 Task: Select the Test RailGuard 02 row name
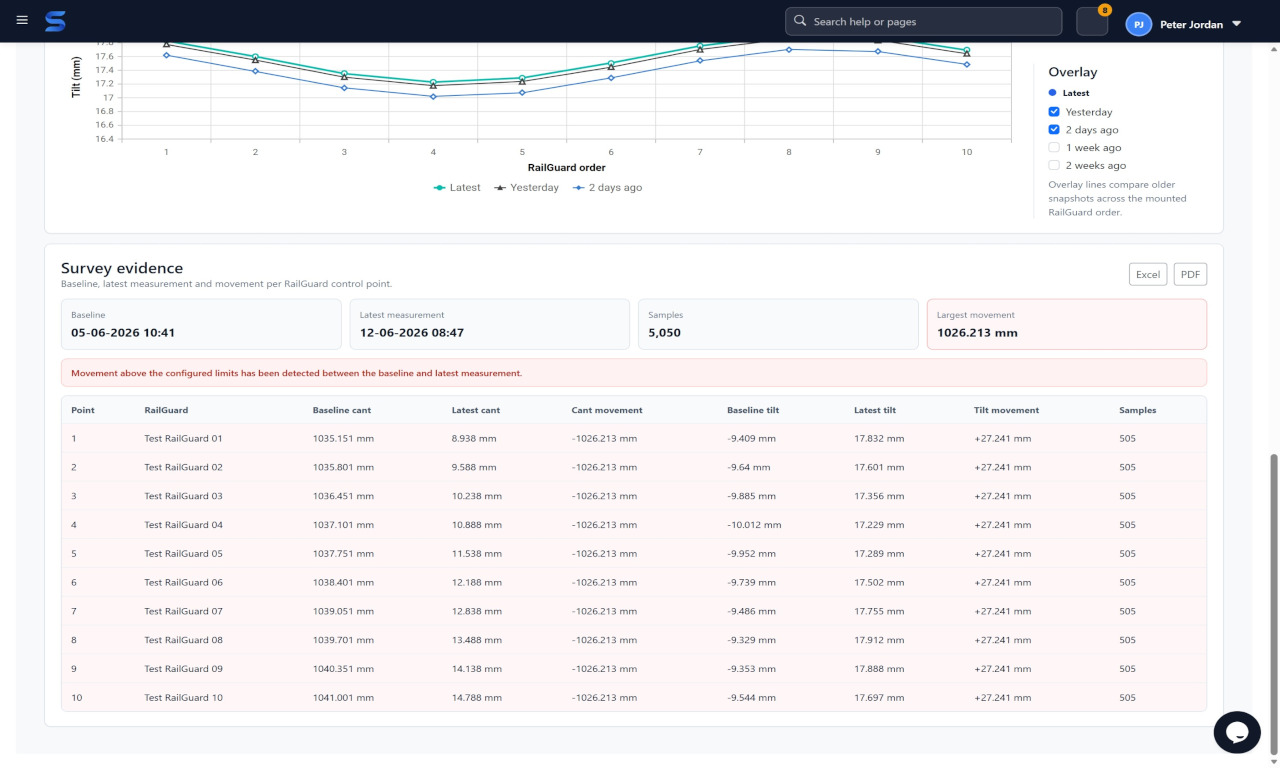point(183,467)
